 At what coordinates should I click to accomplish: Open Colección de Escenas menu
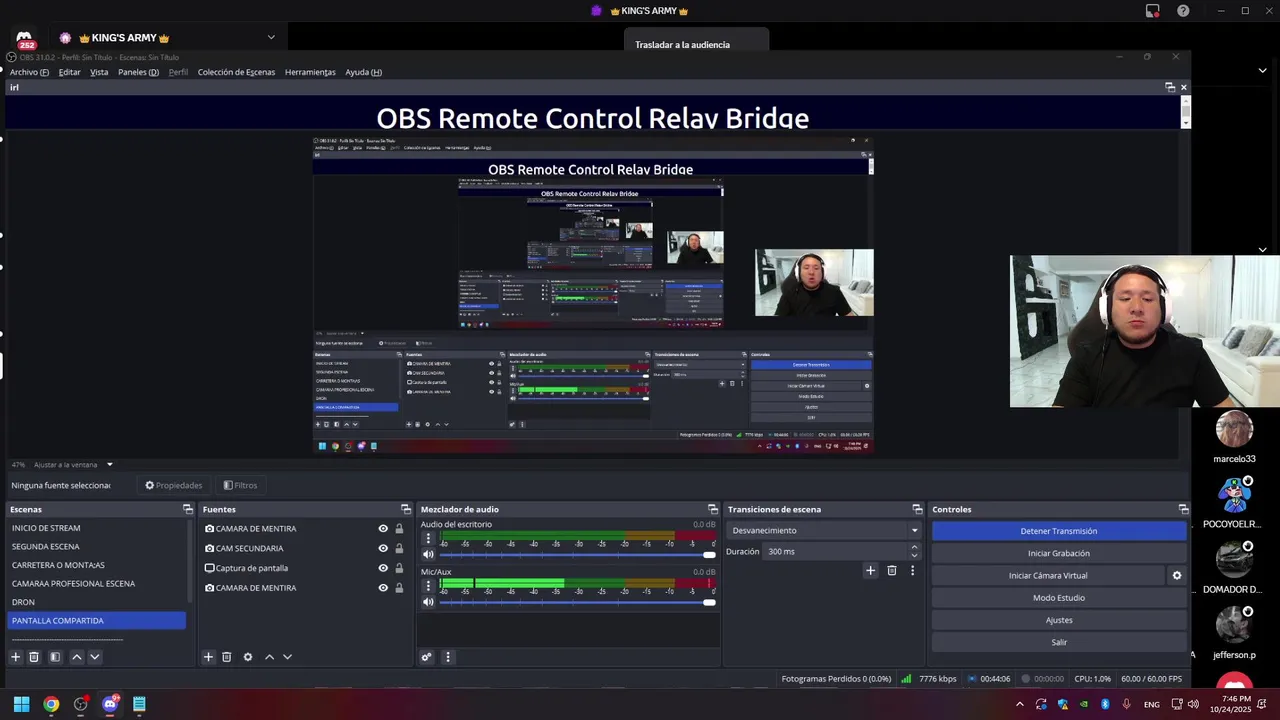tap(236, 72)
